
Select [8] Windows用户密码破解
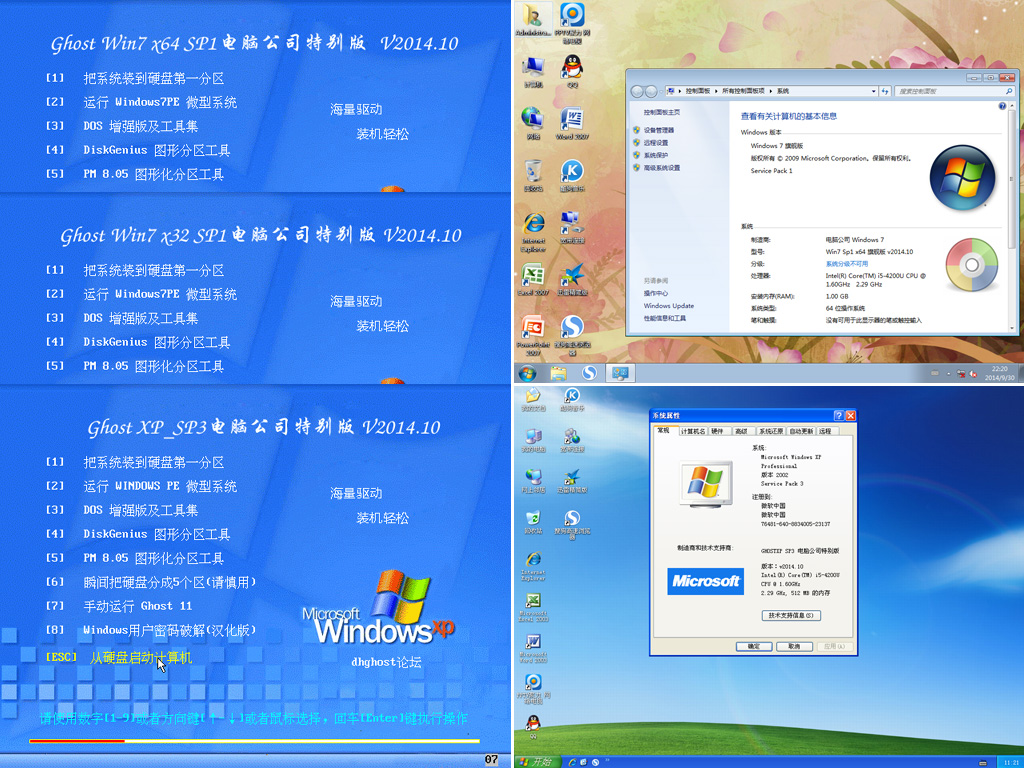coord(151,630)
